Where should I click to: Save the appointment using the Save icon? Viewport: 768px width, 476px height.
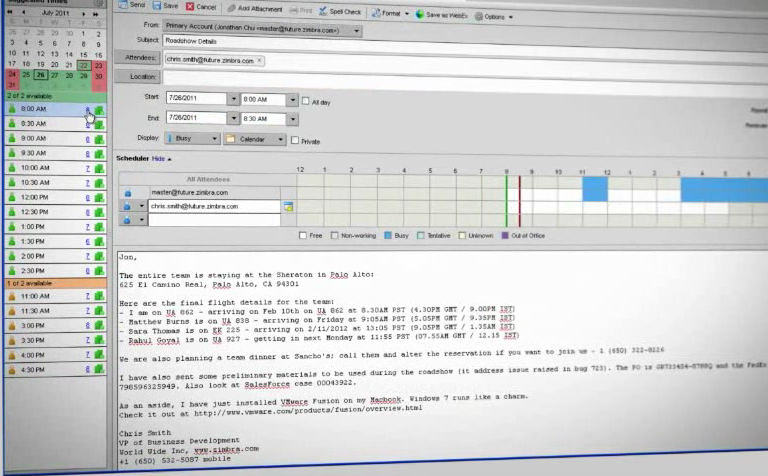[166, 7]
